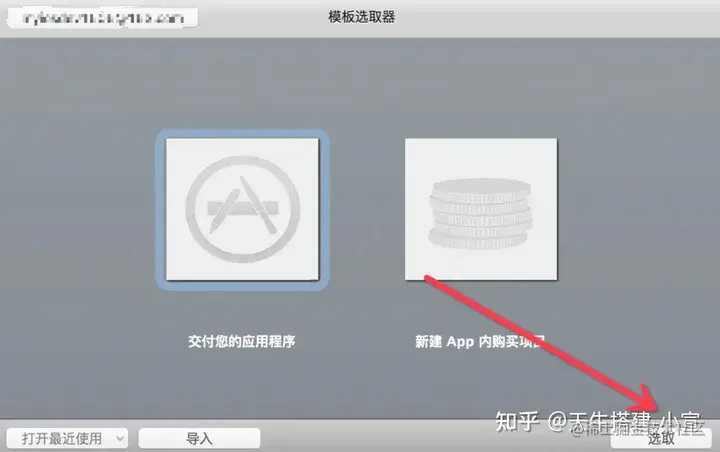Select the App Store delivery template icon
Screen dimensions: 720x452
[x=242, y=209]
